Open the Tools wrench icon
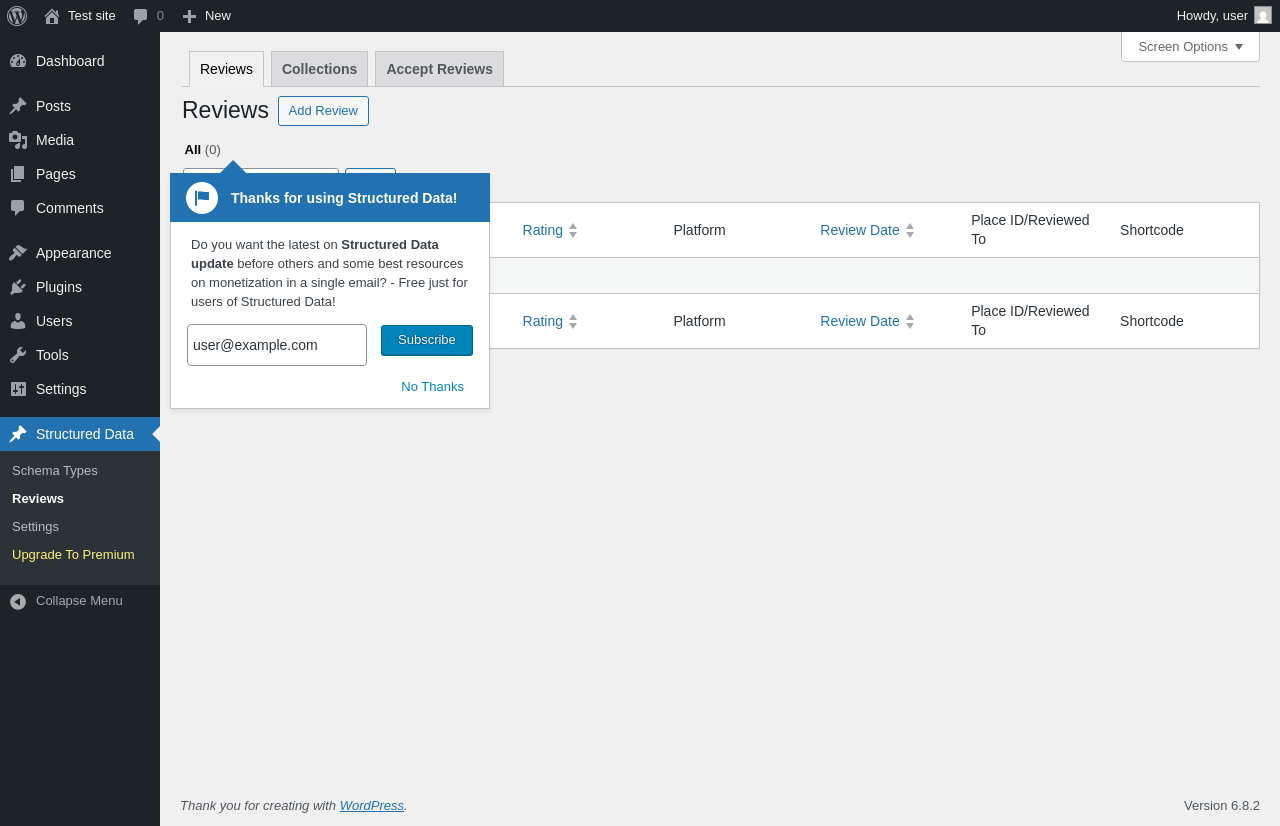1280x826 pixels. pos(18,355)
